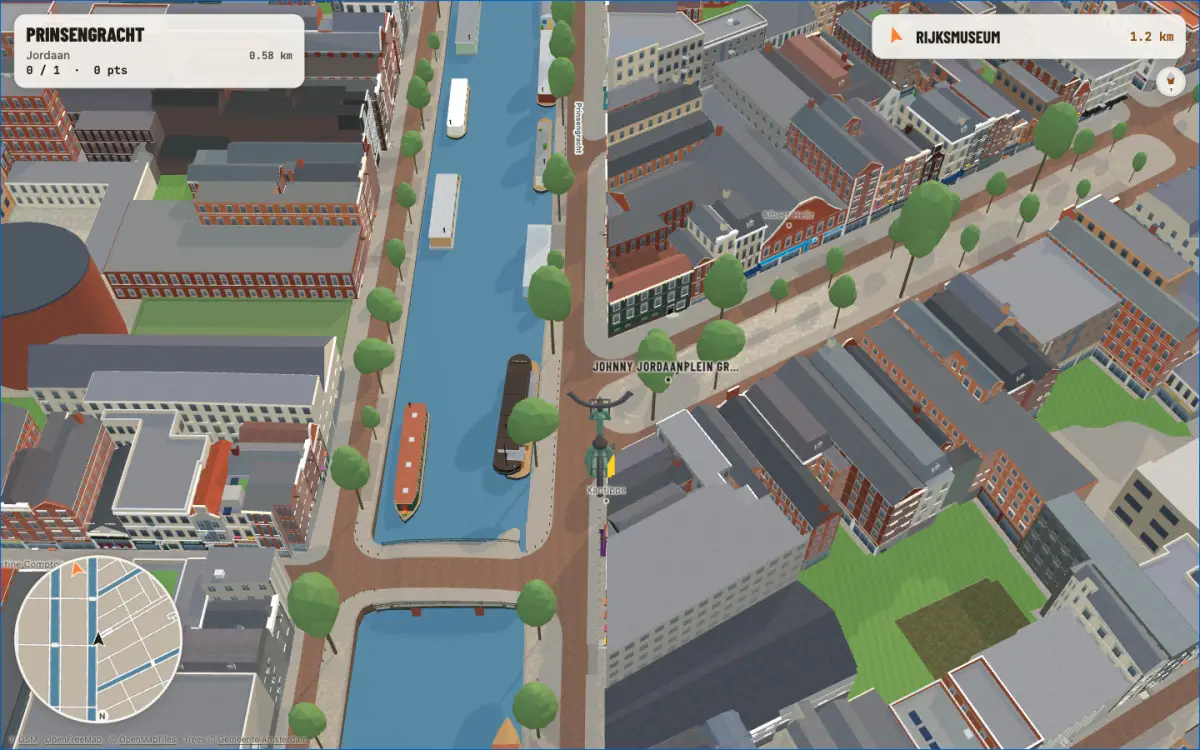Click the black player arrow on the minimap

pyautogui.click(x=98, y=639)
